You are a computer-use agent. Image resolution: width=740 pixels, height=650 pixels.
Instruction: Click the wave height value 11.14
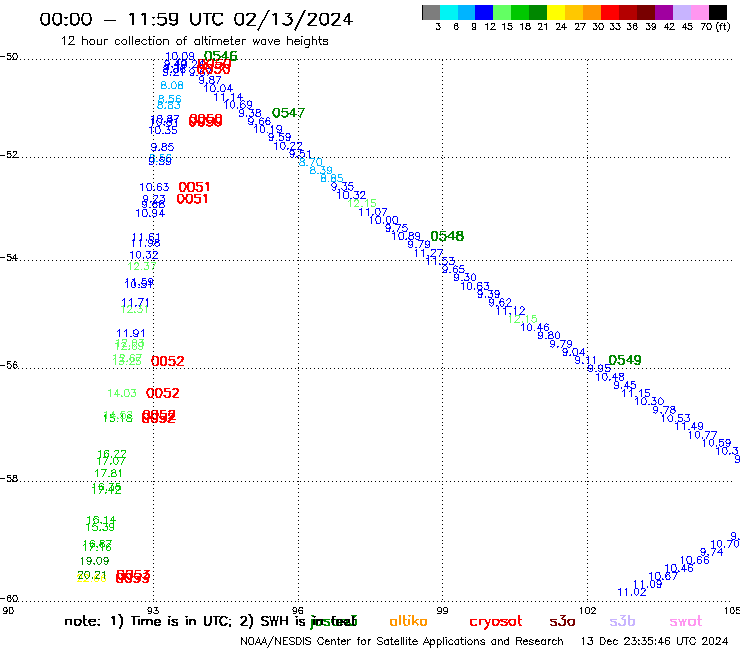pos(228,97)
